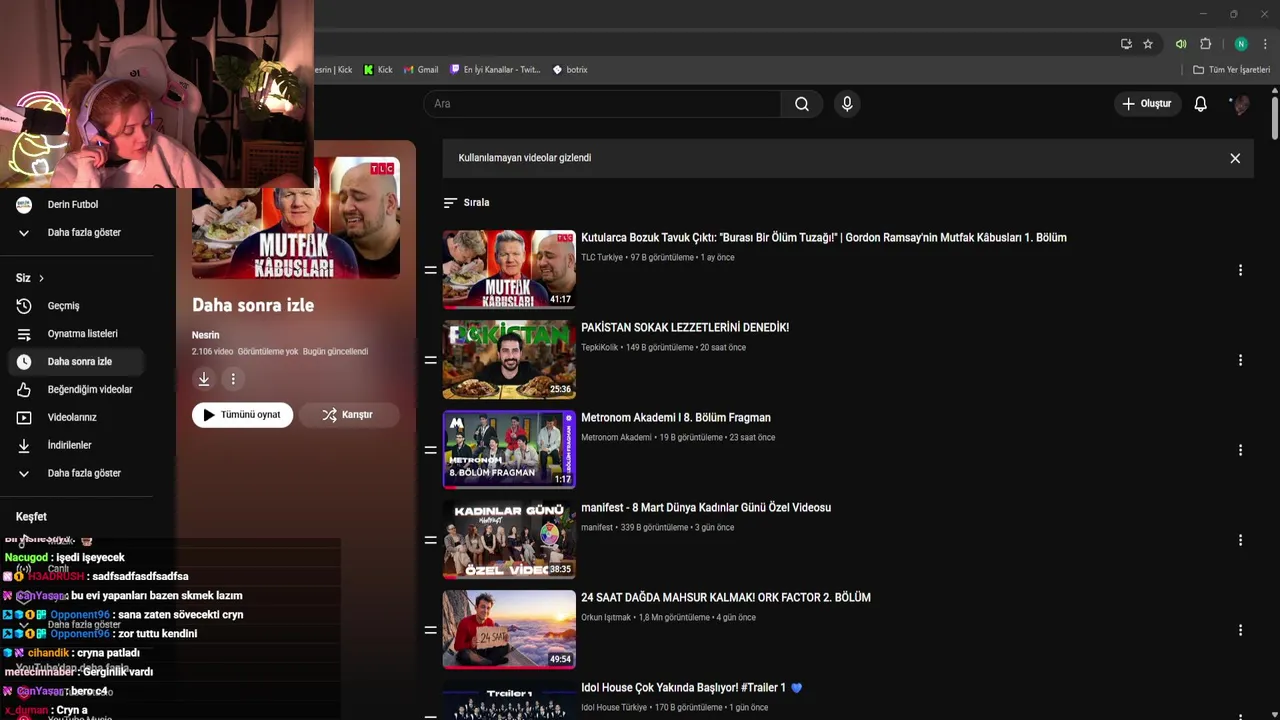Grab reorder handle of manifest video
Viewport: 1280px width, 720px height.
click(430, 540)
